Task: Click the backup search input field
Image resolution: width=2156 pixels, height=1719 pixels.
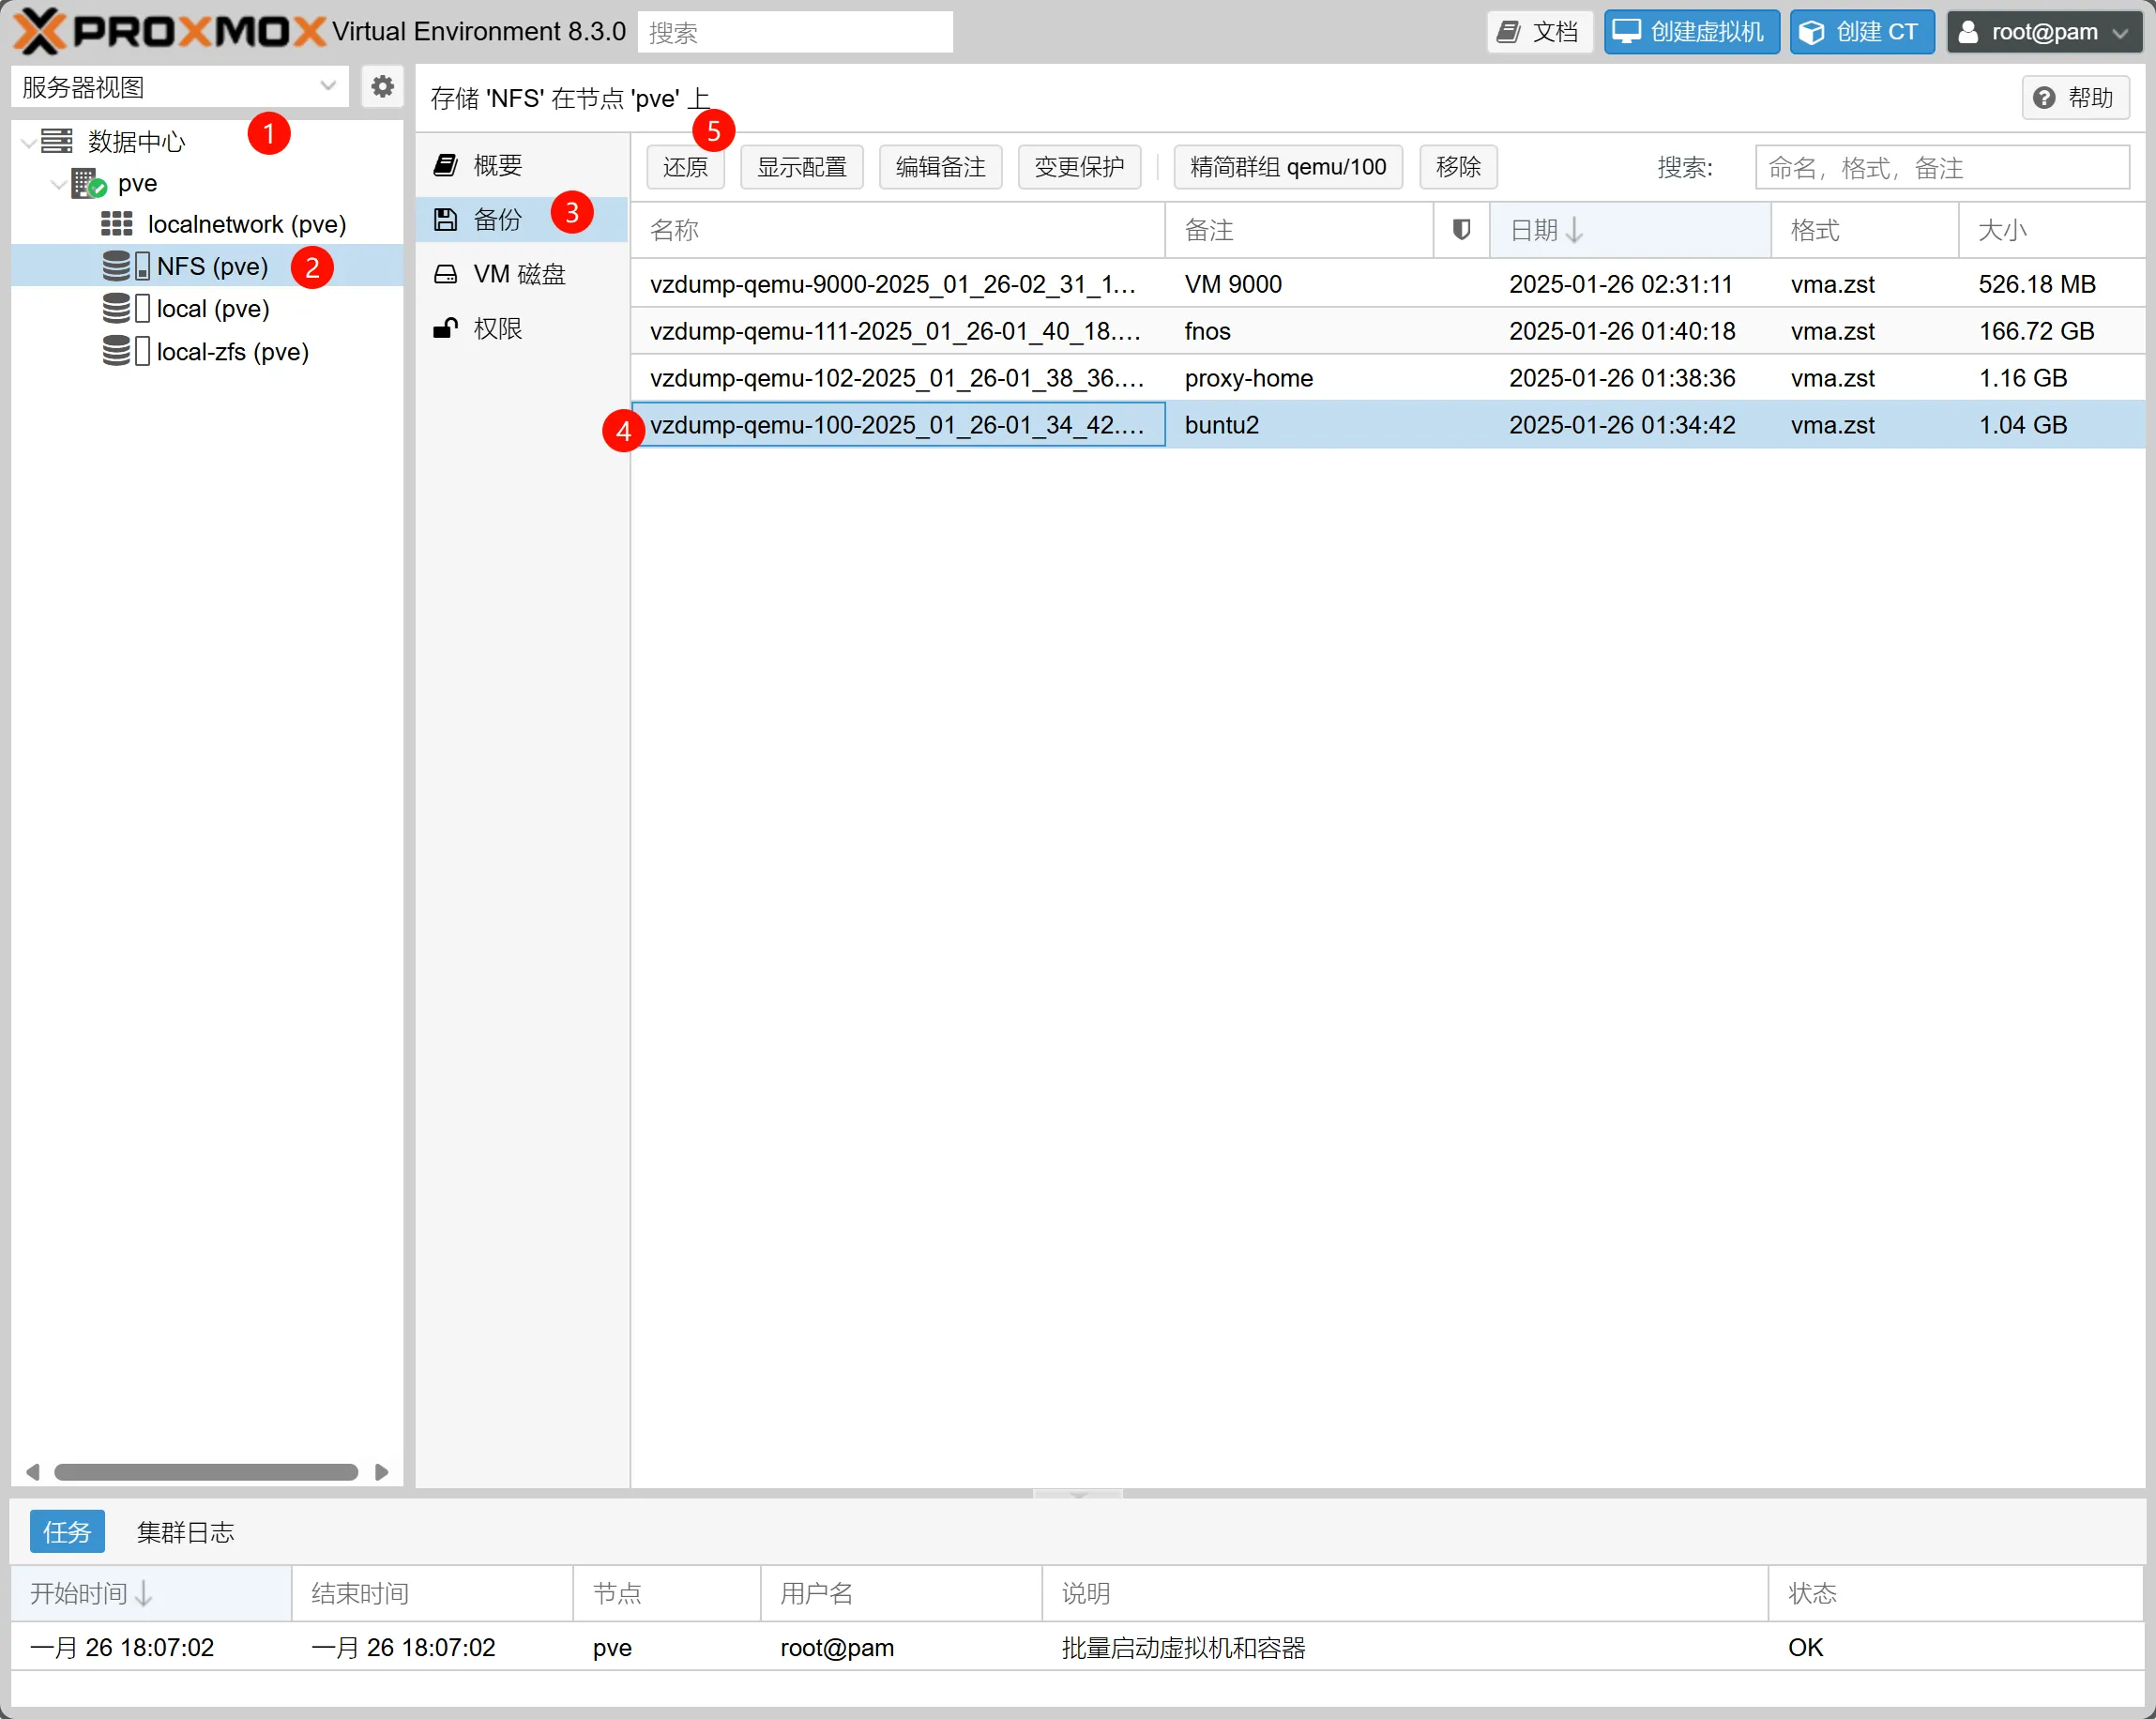Action: click(x=1941, y=167)
